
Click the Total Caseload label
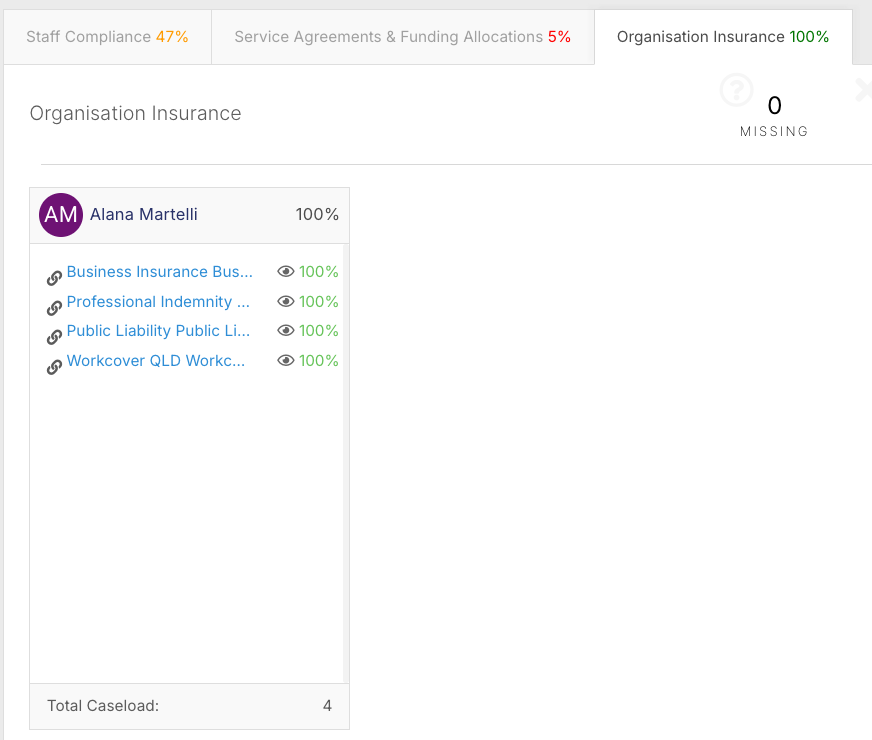(x=103, y=706)
